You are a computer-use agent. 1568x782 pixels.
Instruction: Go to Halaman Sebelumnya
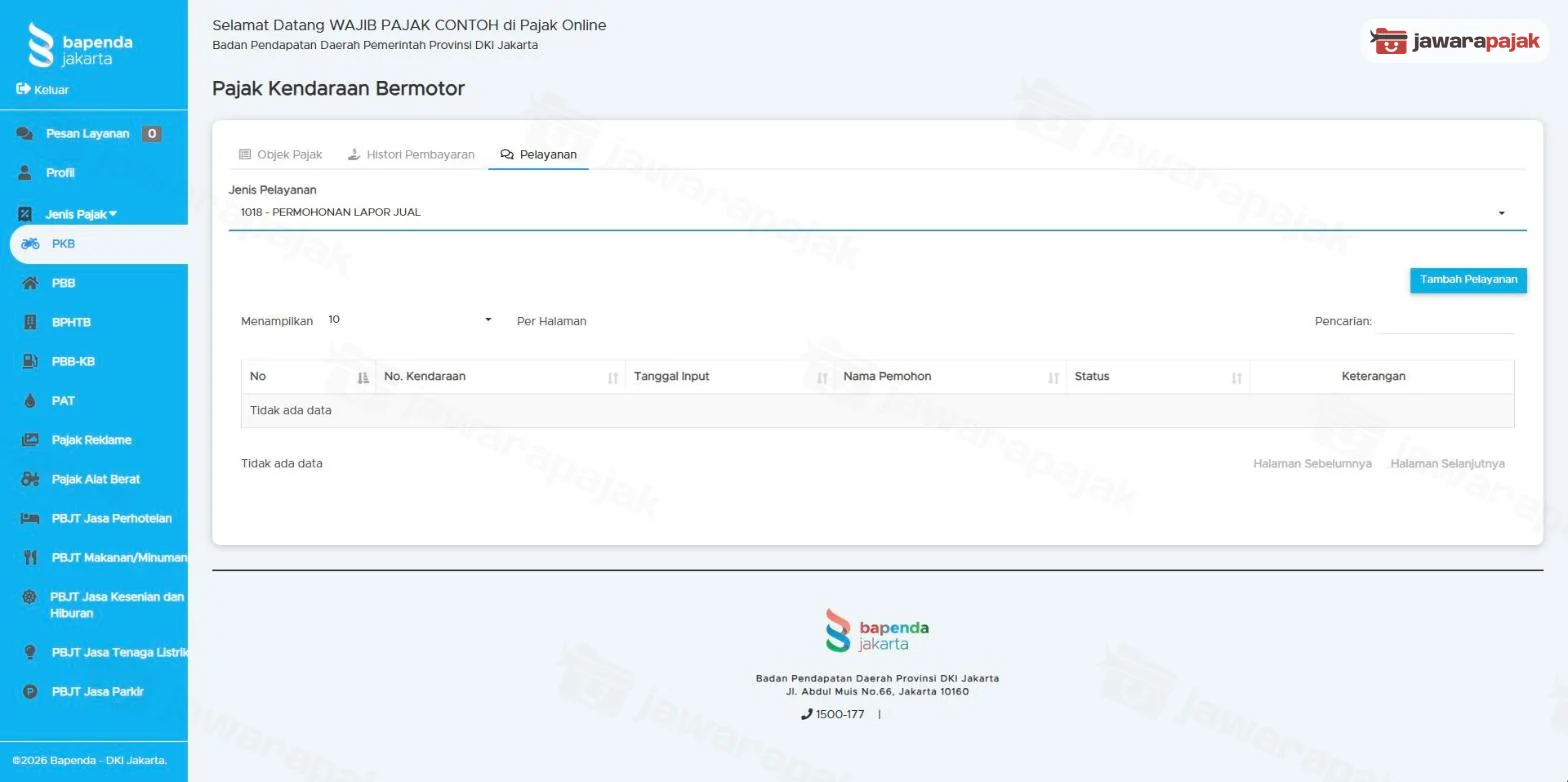1312,464
